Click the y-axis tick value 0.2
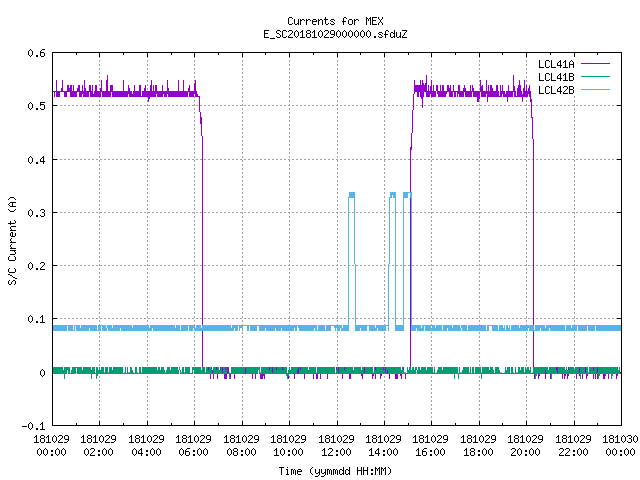The image size is (640, 480). [x=36, y=266]
